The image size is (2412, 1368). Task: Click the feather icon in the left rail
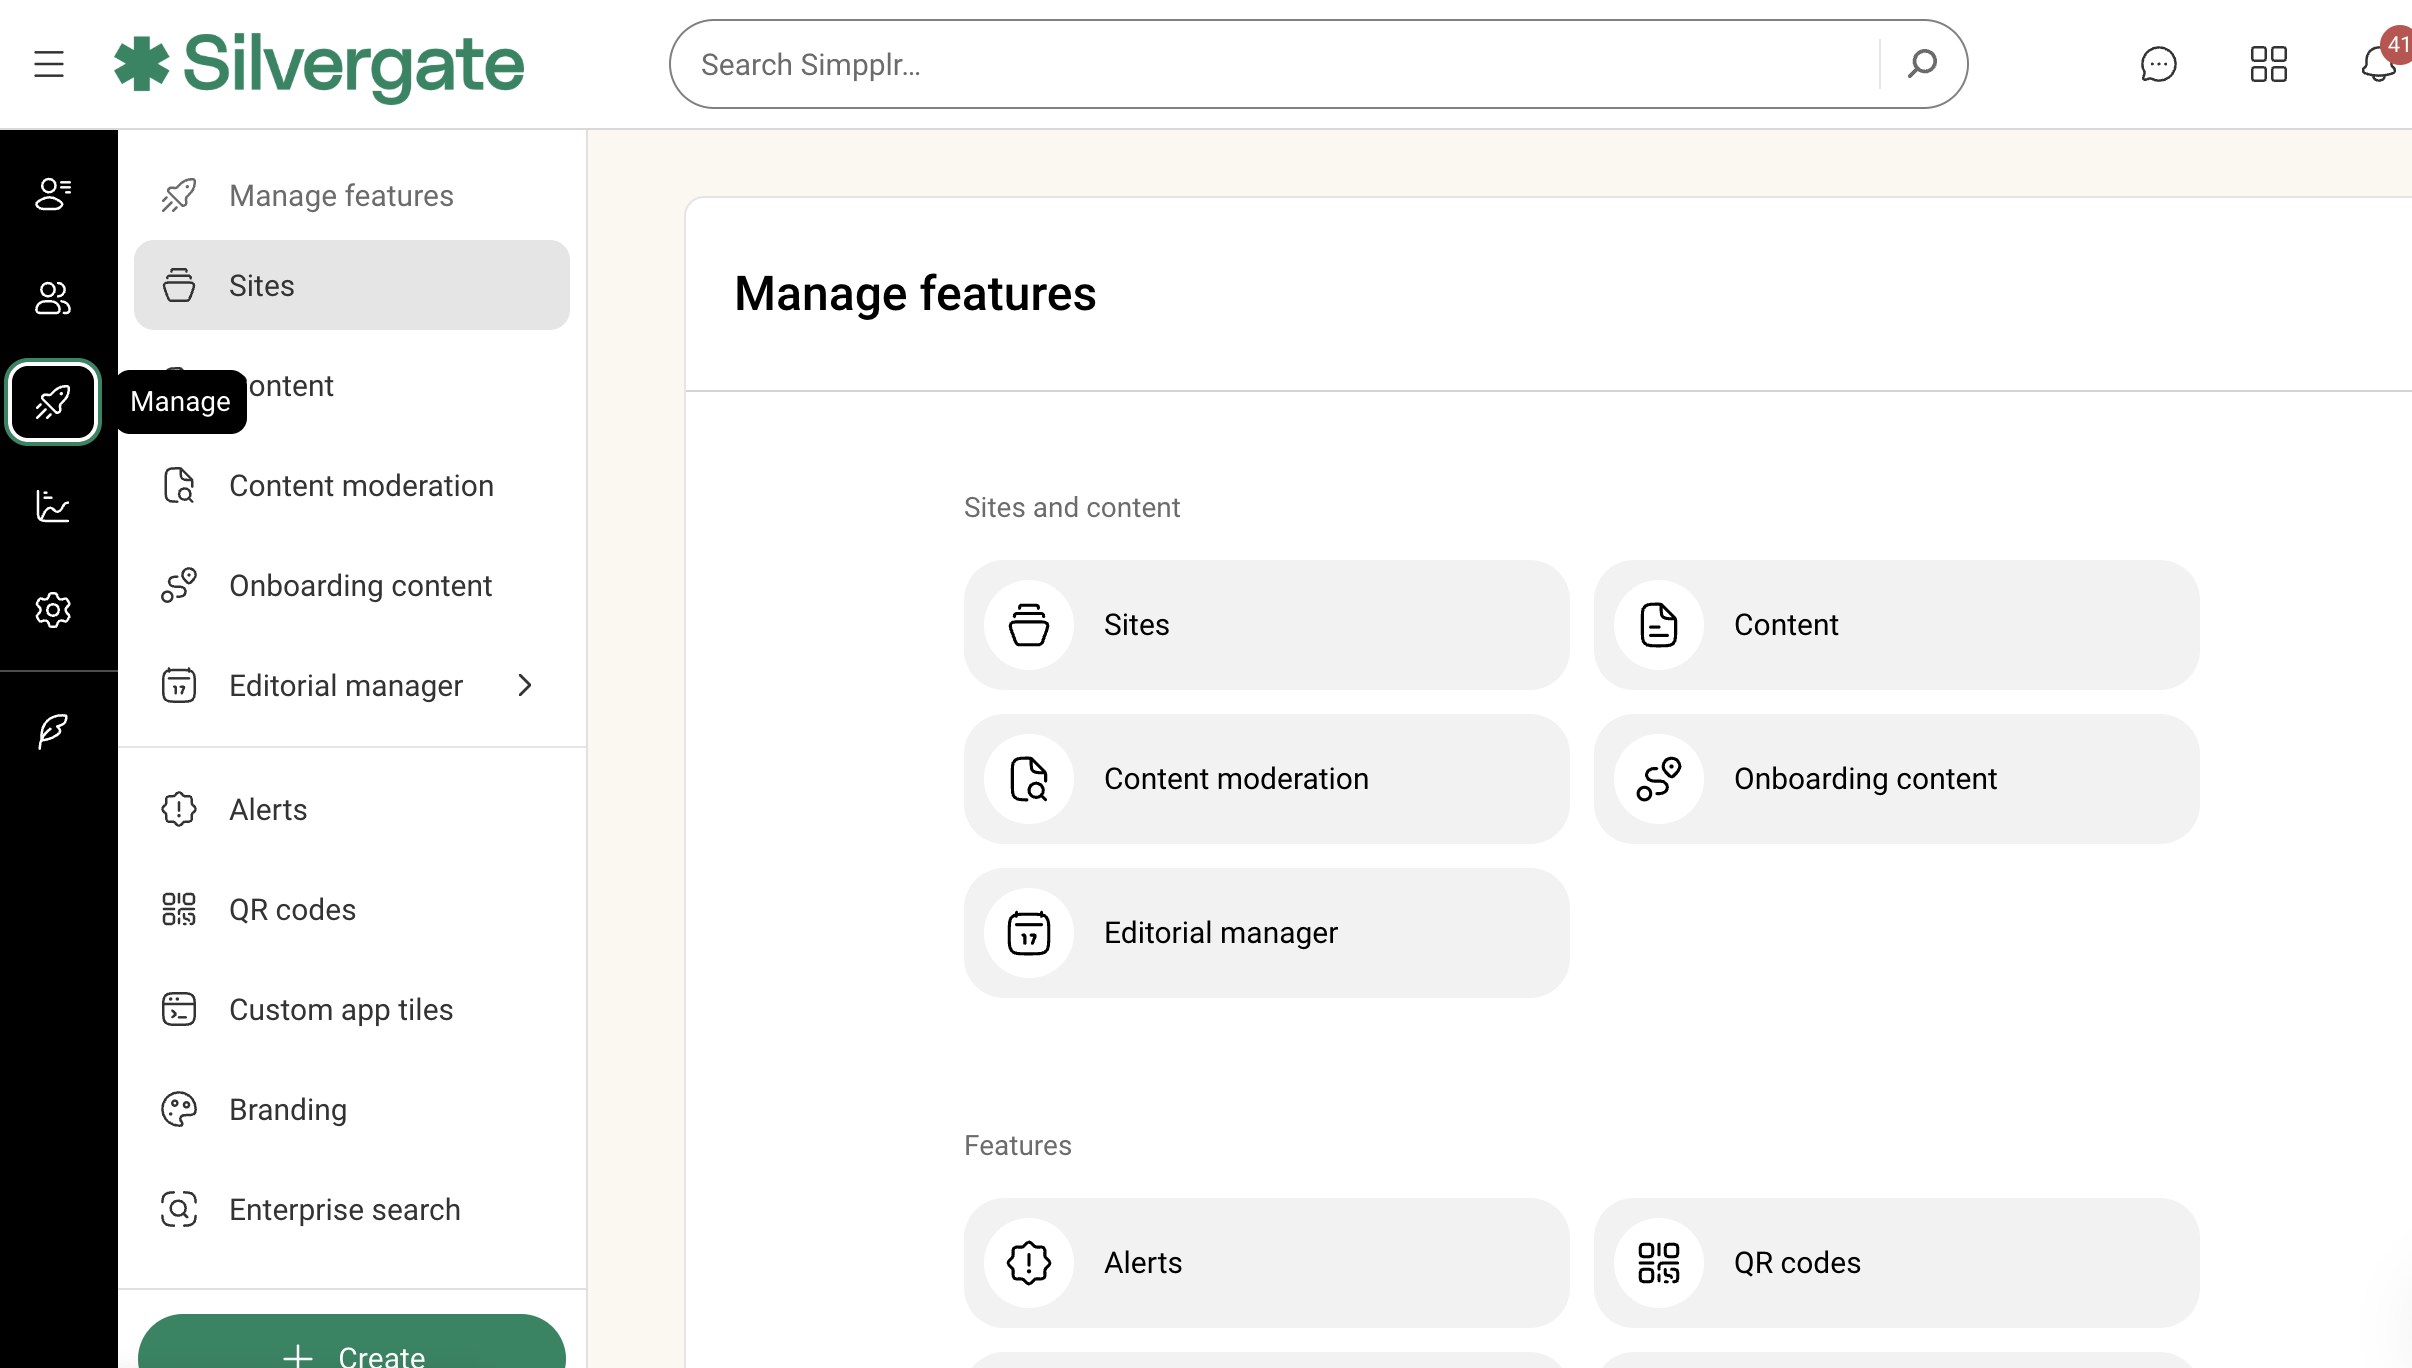click(x=53, y=731)
